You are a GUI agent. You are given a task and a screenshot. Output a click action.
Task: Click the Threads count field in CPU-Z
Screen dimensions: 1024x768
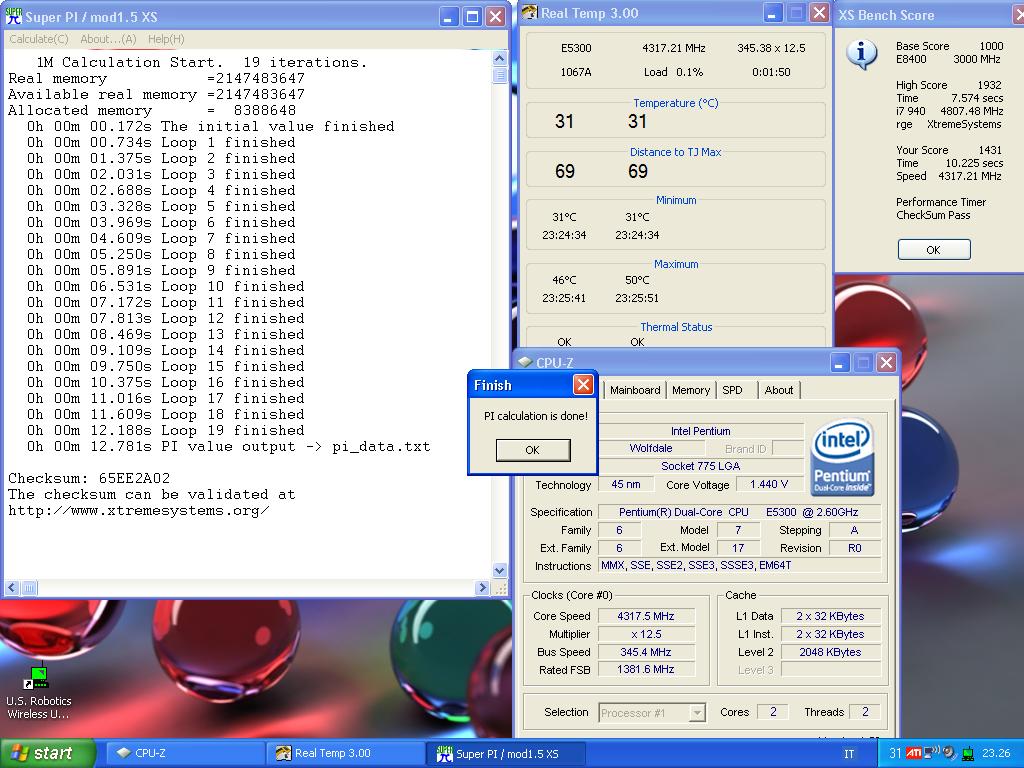click(865, 712)
